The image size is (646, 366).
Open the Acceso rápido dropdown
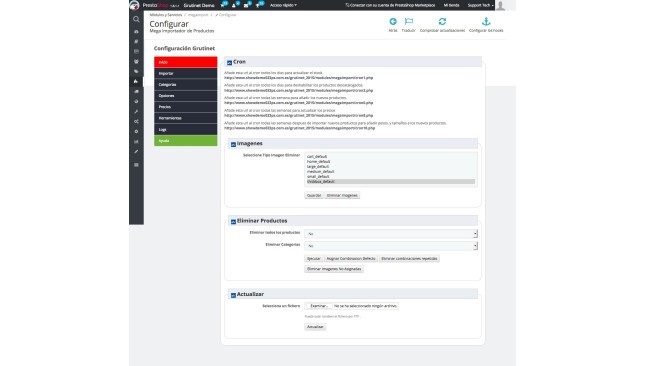tap(283, 5)
